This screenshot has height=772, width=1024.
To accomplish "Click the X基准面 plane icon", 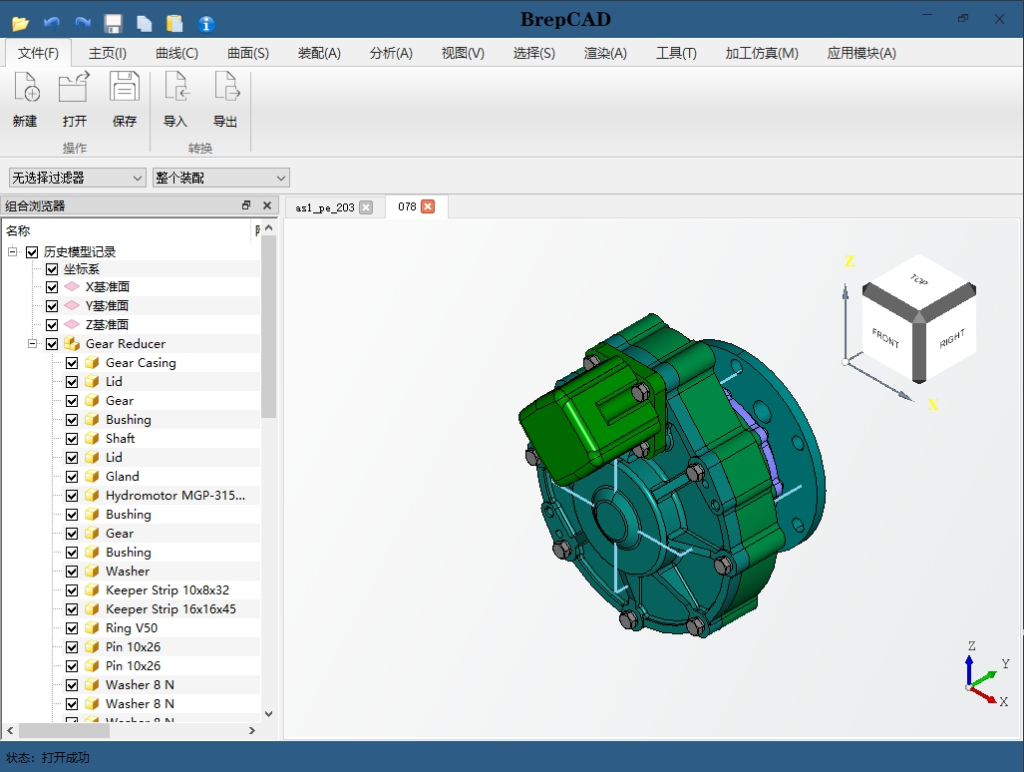I will [x=72, y=287].
